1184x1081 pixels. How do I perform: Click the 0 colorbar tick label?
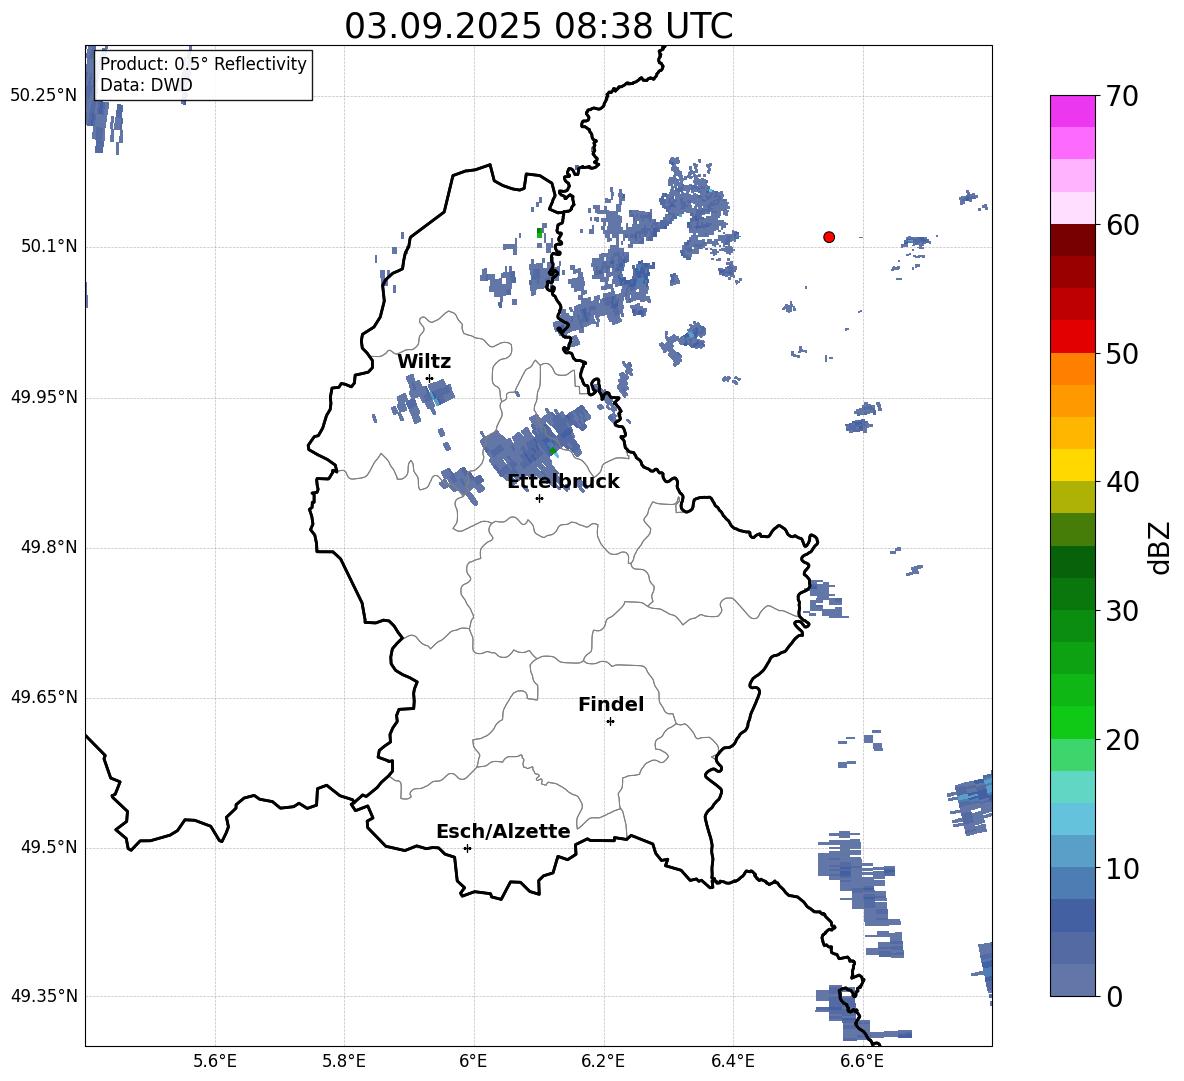1114,996
